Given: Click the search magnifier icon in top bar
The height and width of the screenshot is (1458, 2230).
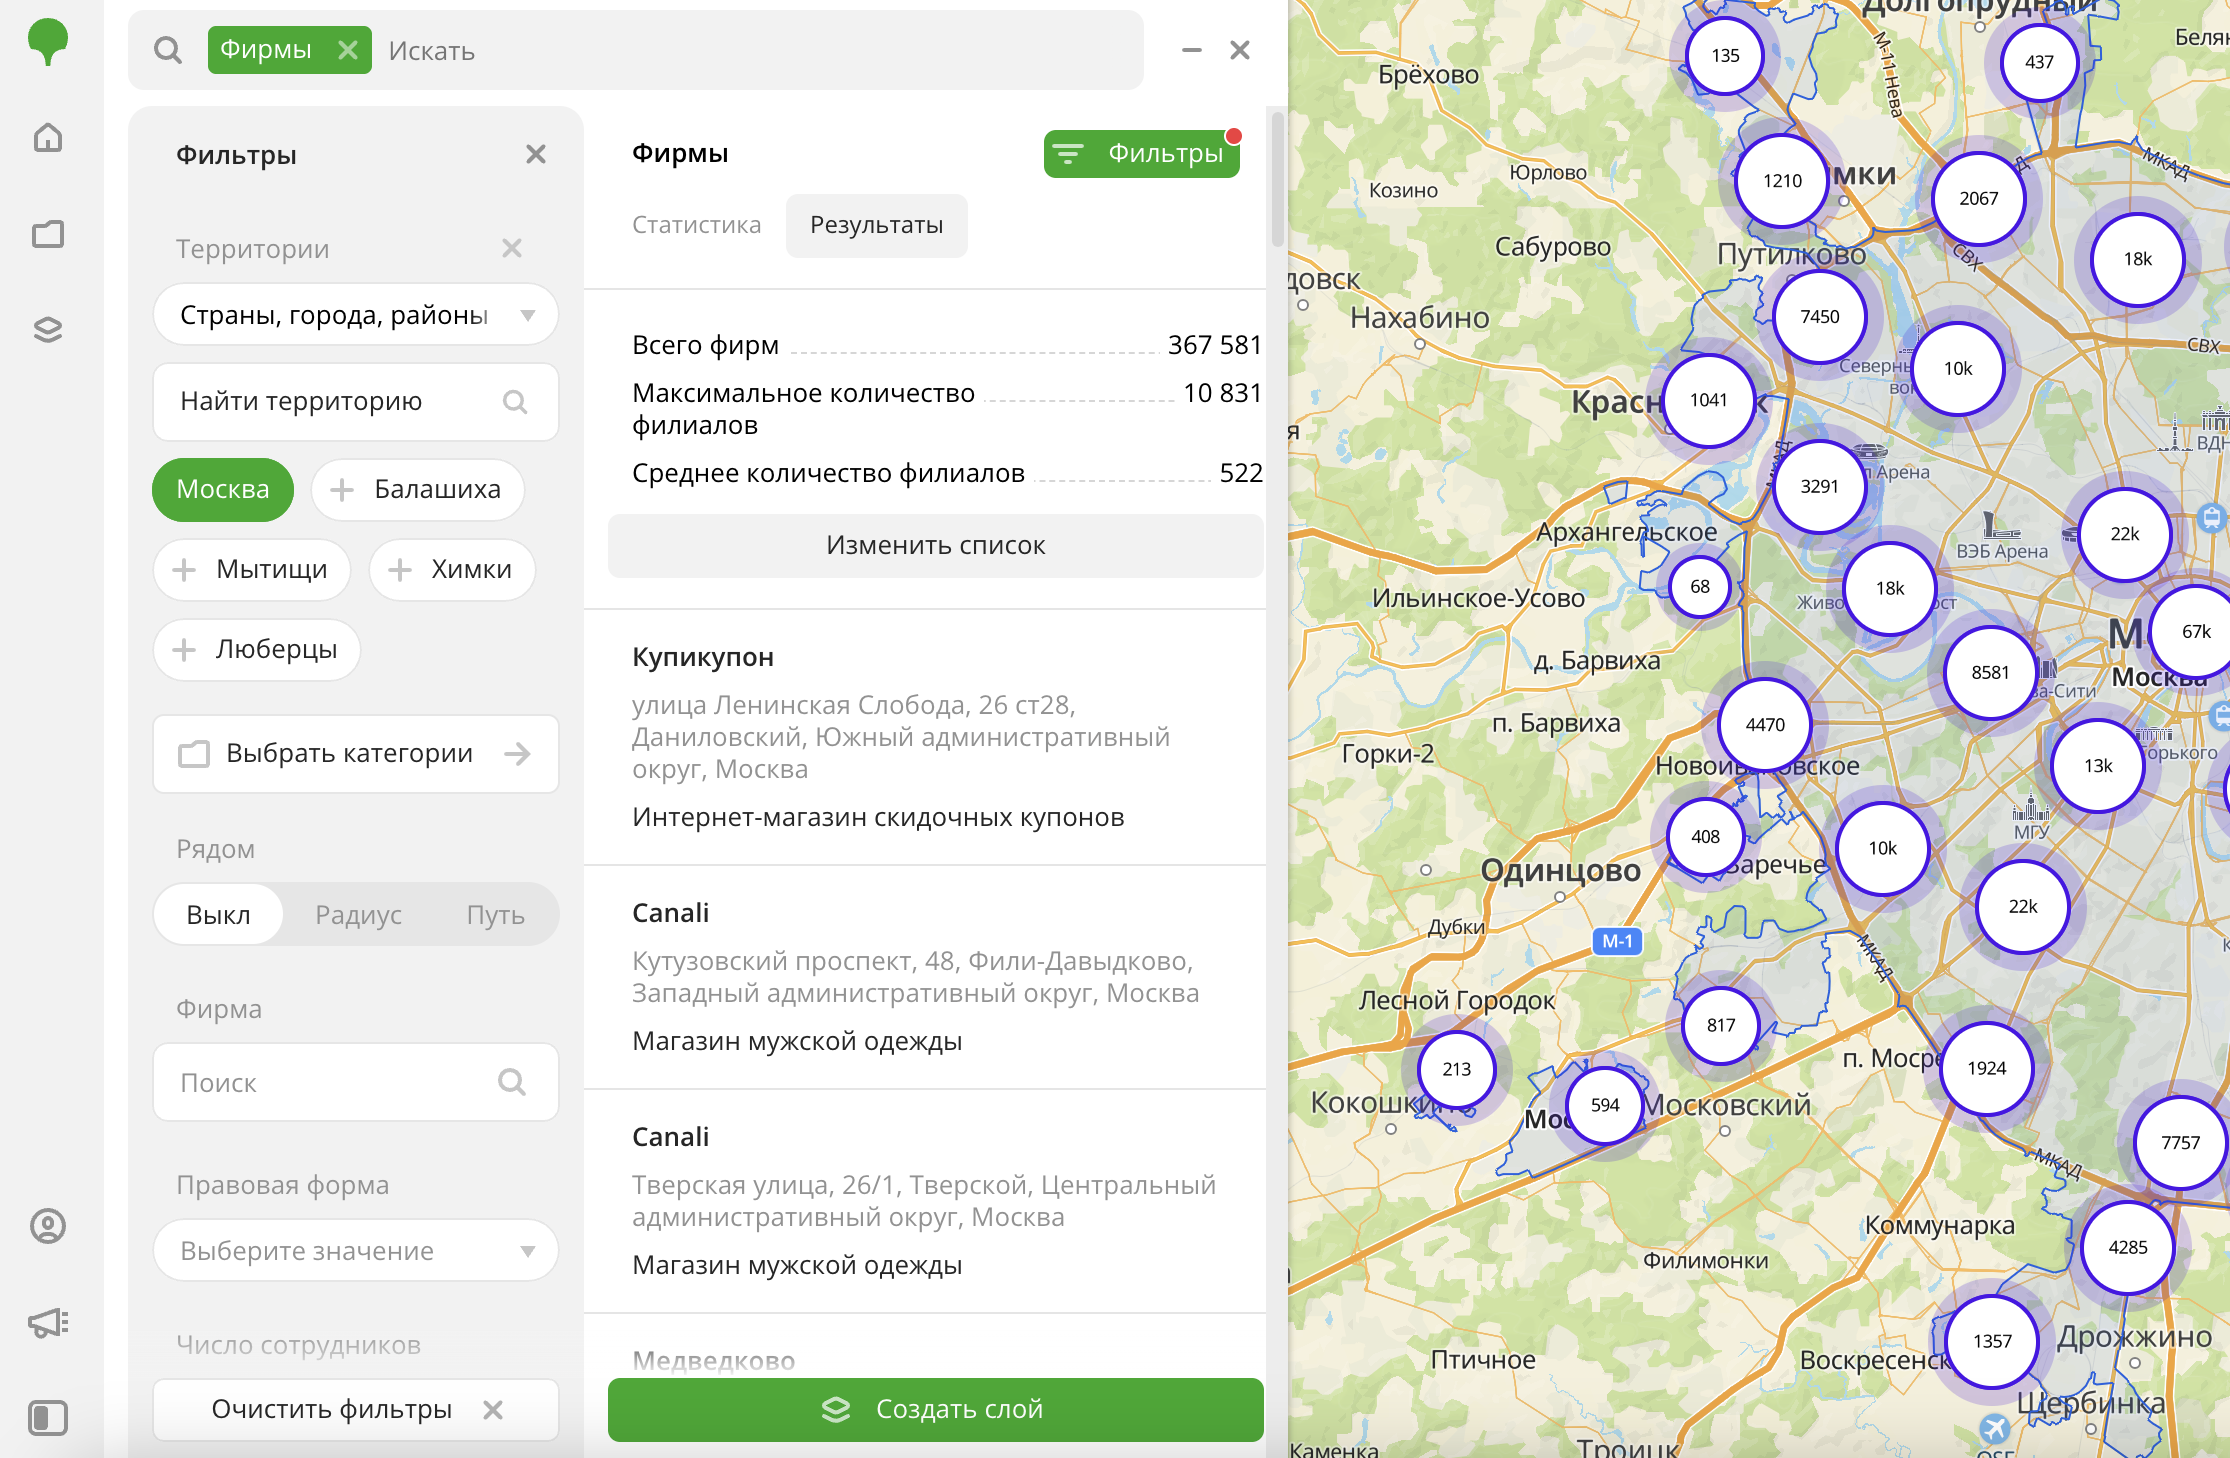Looking at the screenshot, I should (x=168, y=50).
